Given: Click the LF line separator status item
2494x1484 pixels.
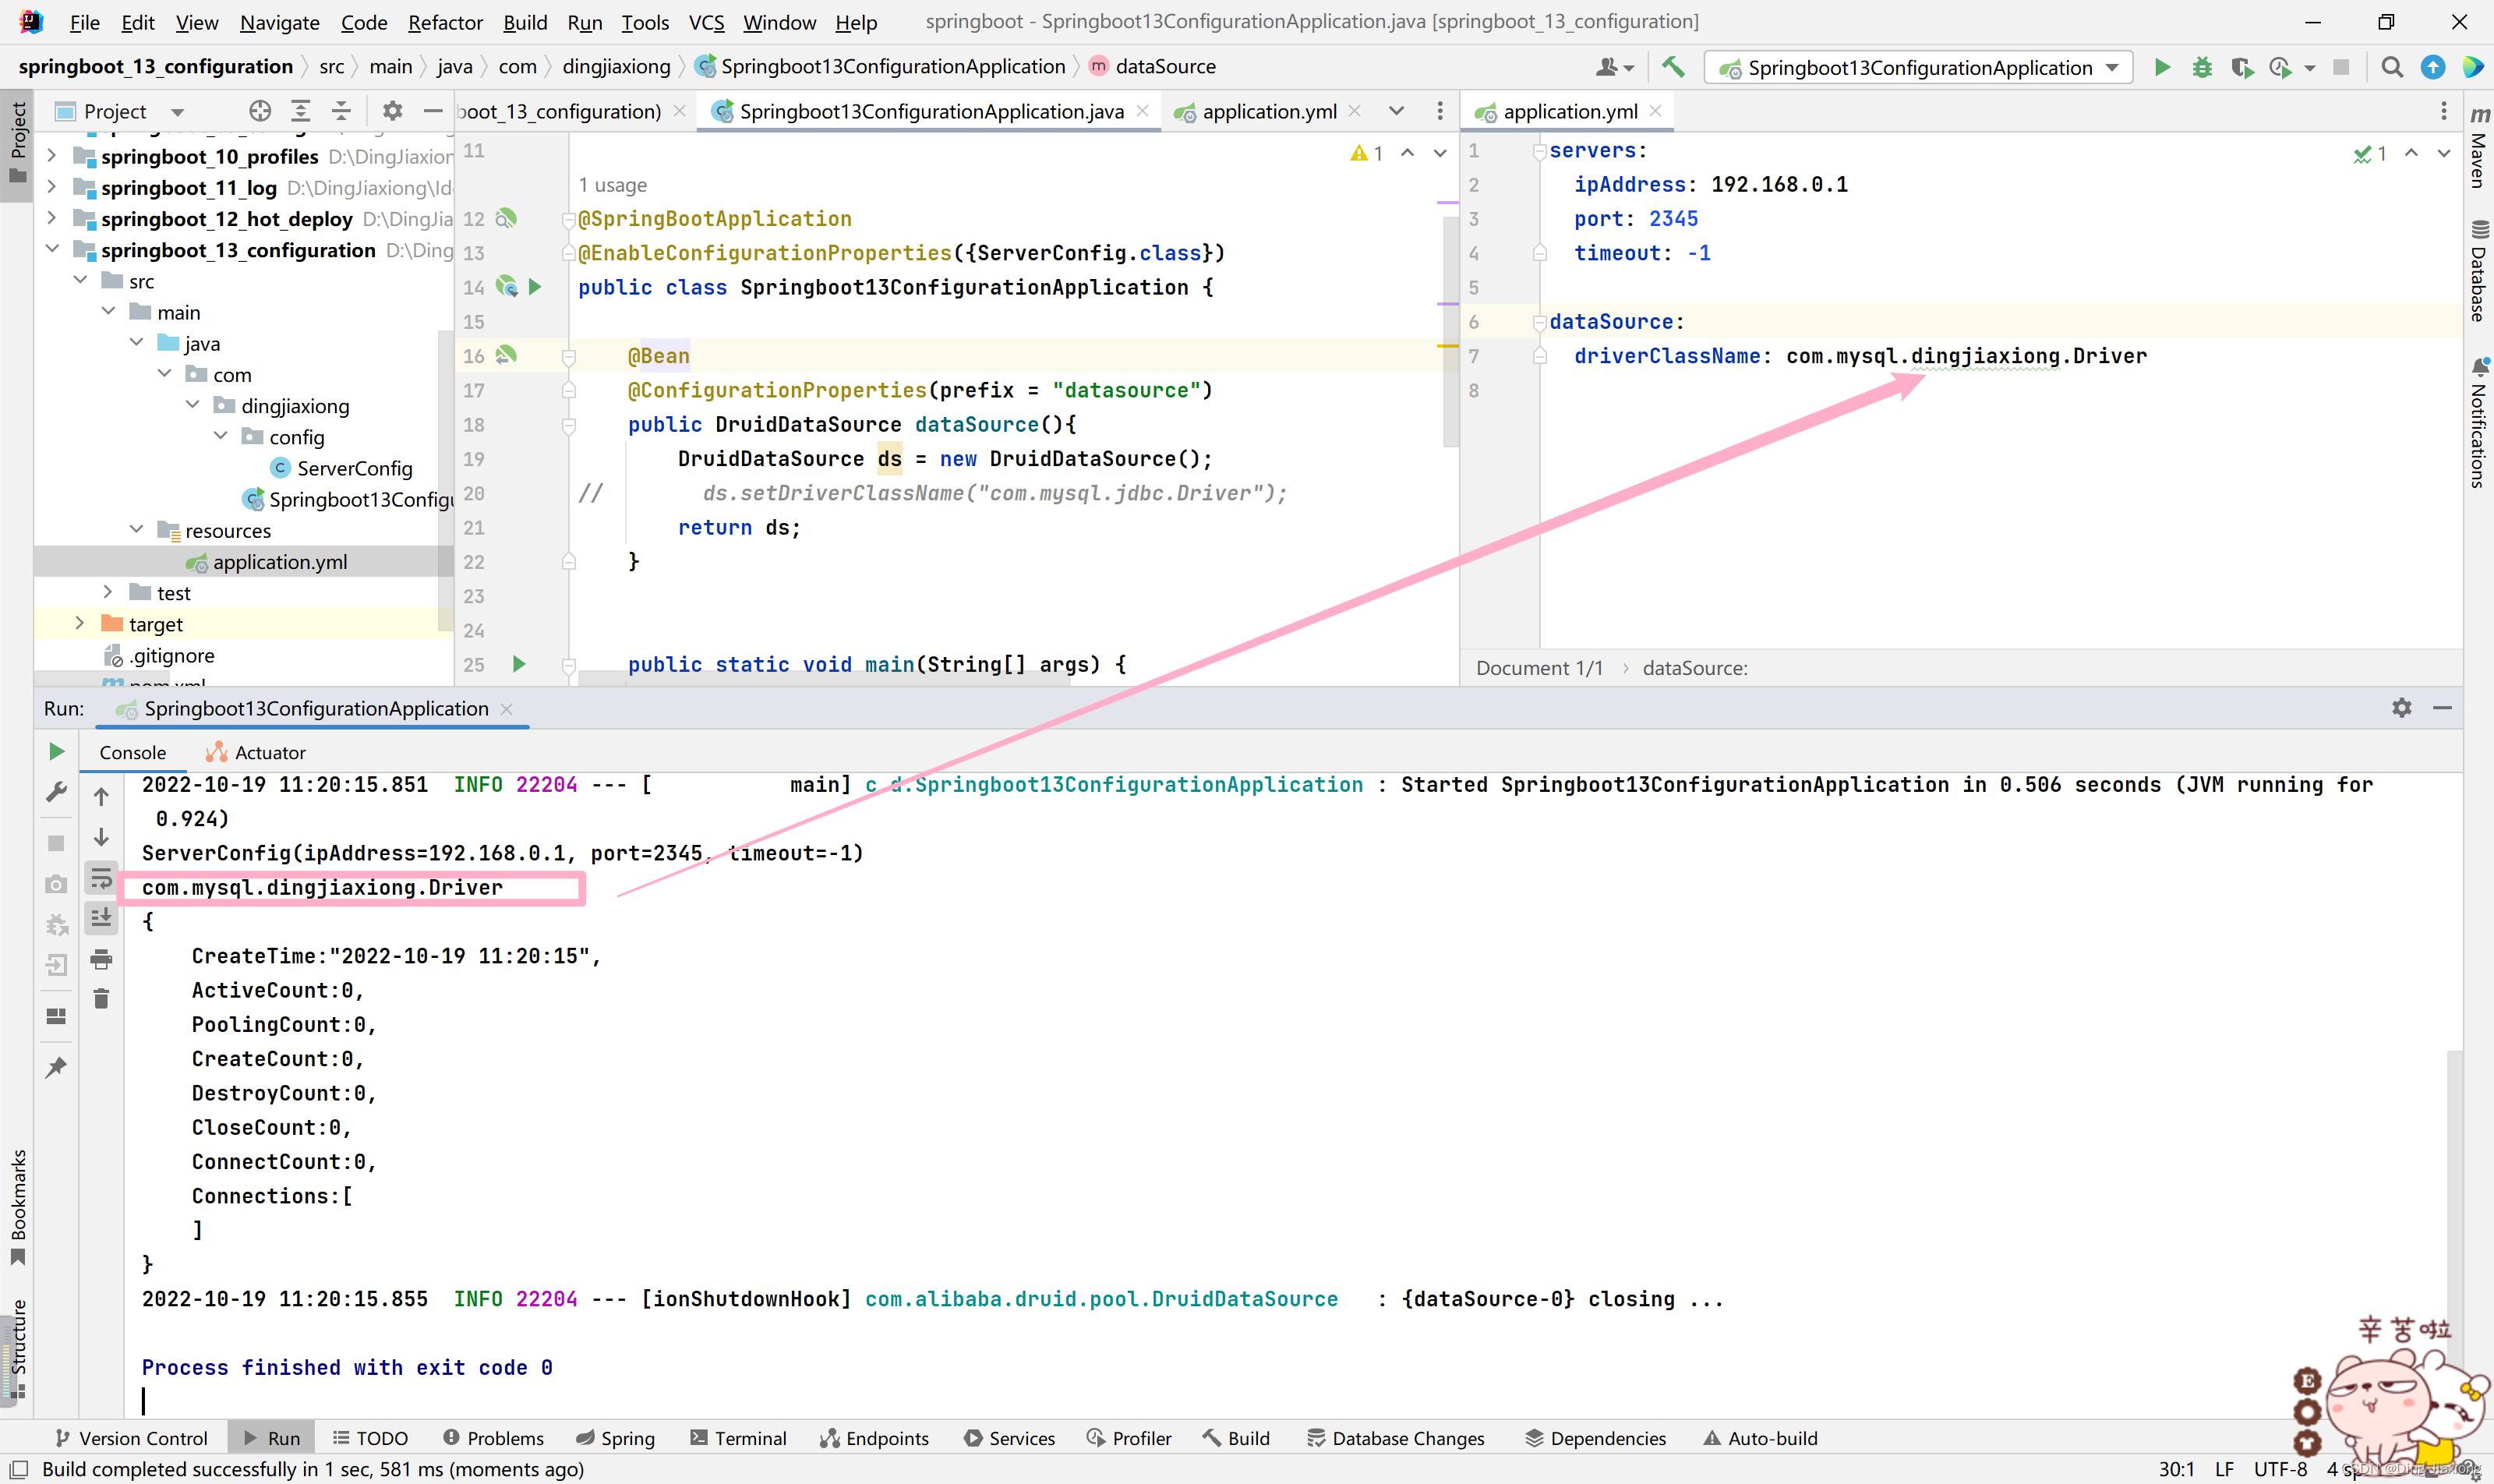Looking at the screenshot, I should click(2224, 1469).
